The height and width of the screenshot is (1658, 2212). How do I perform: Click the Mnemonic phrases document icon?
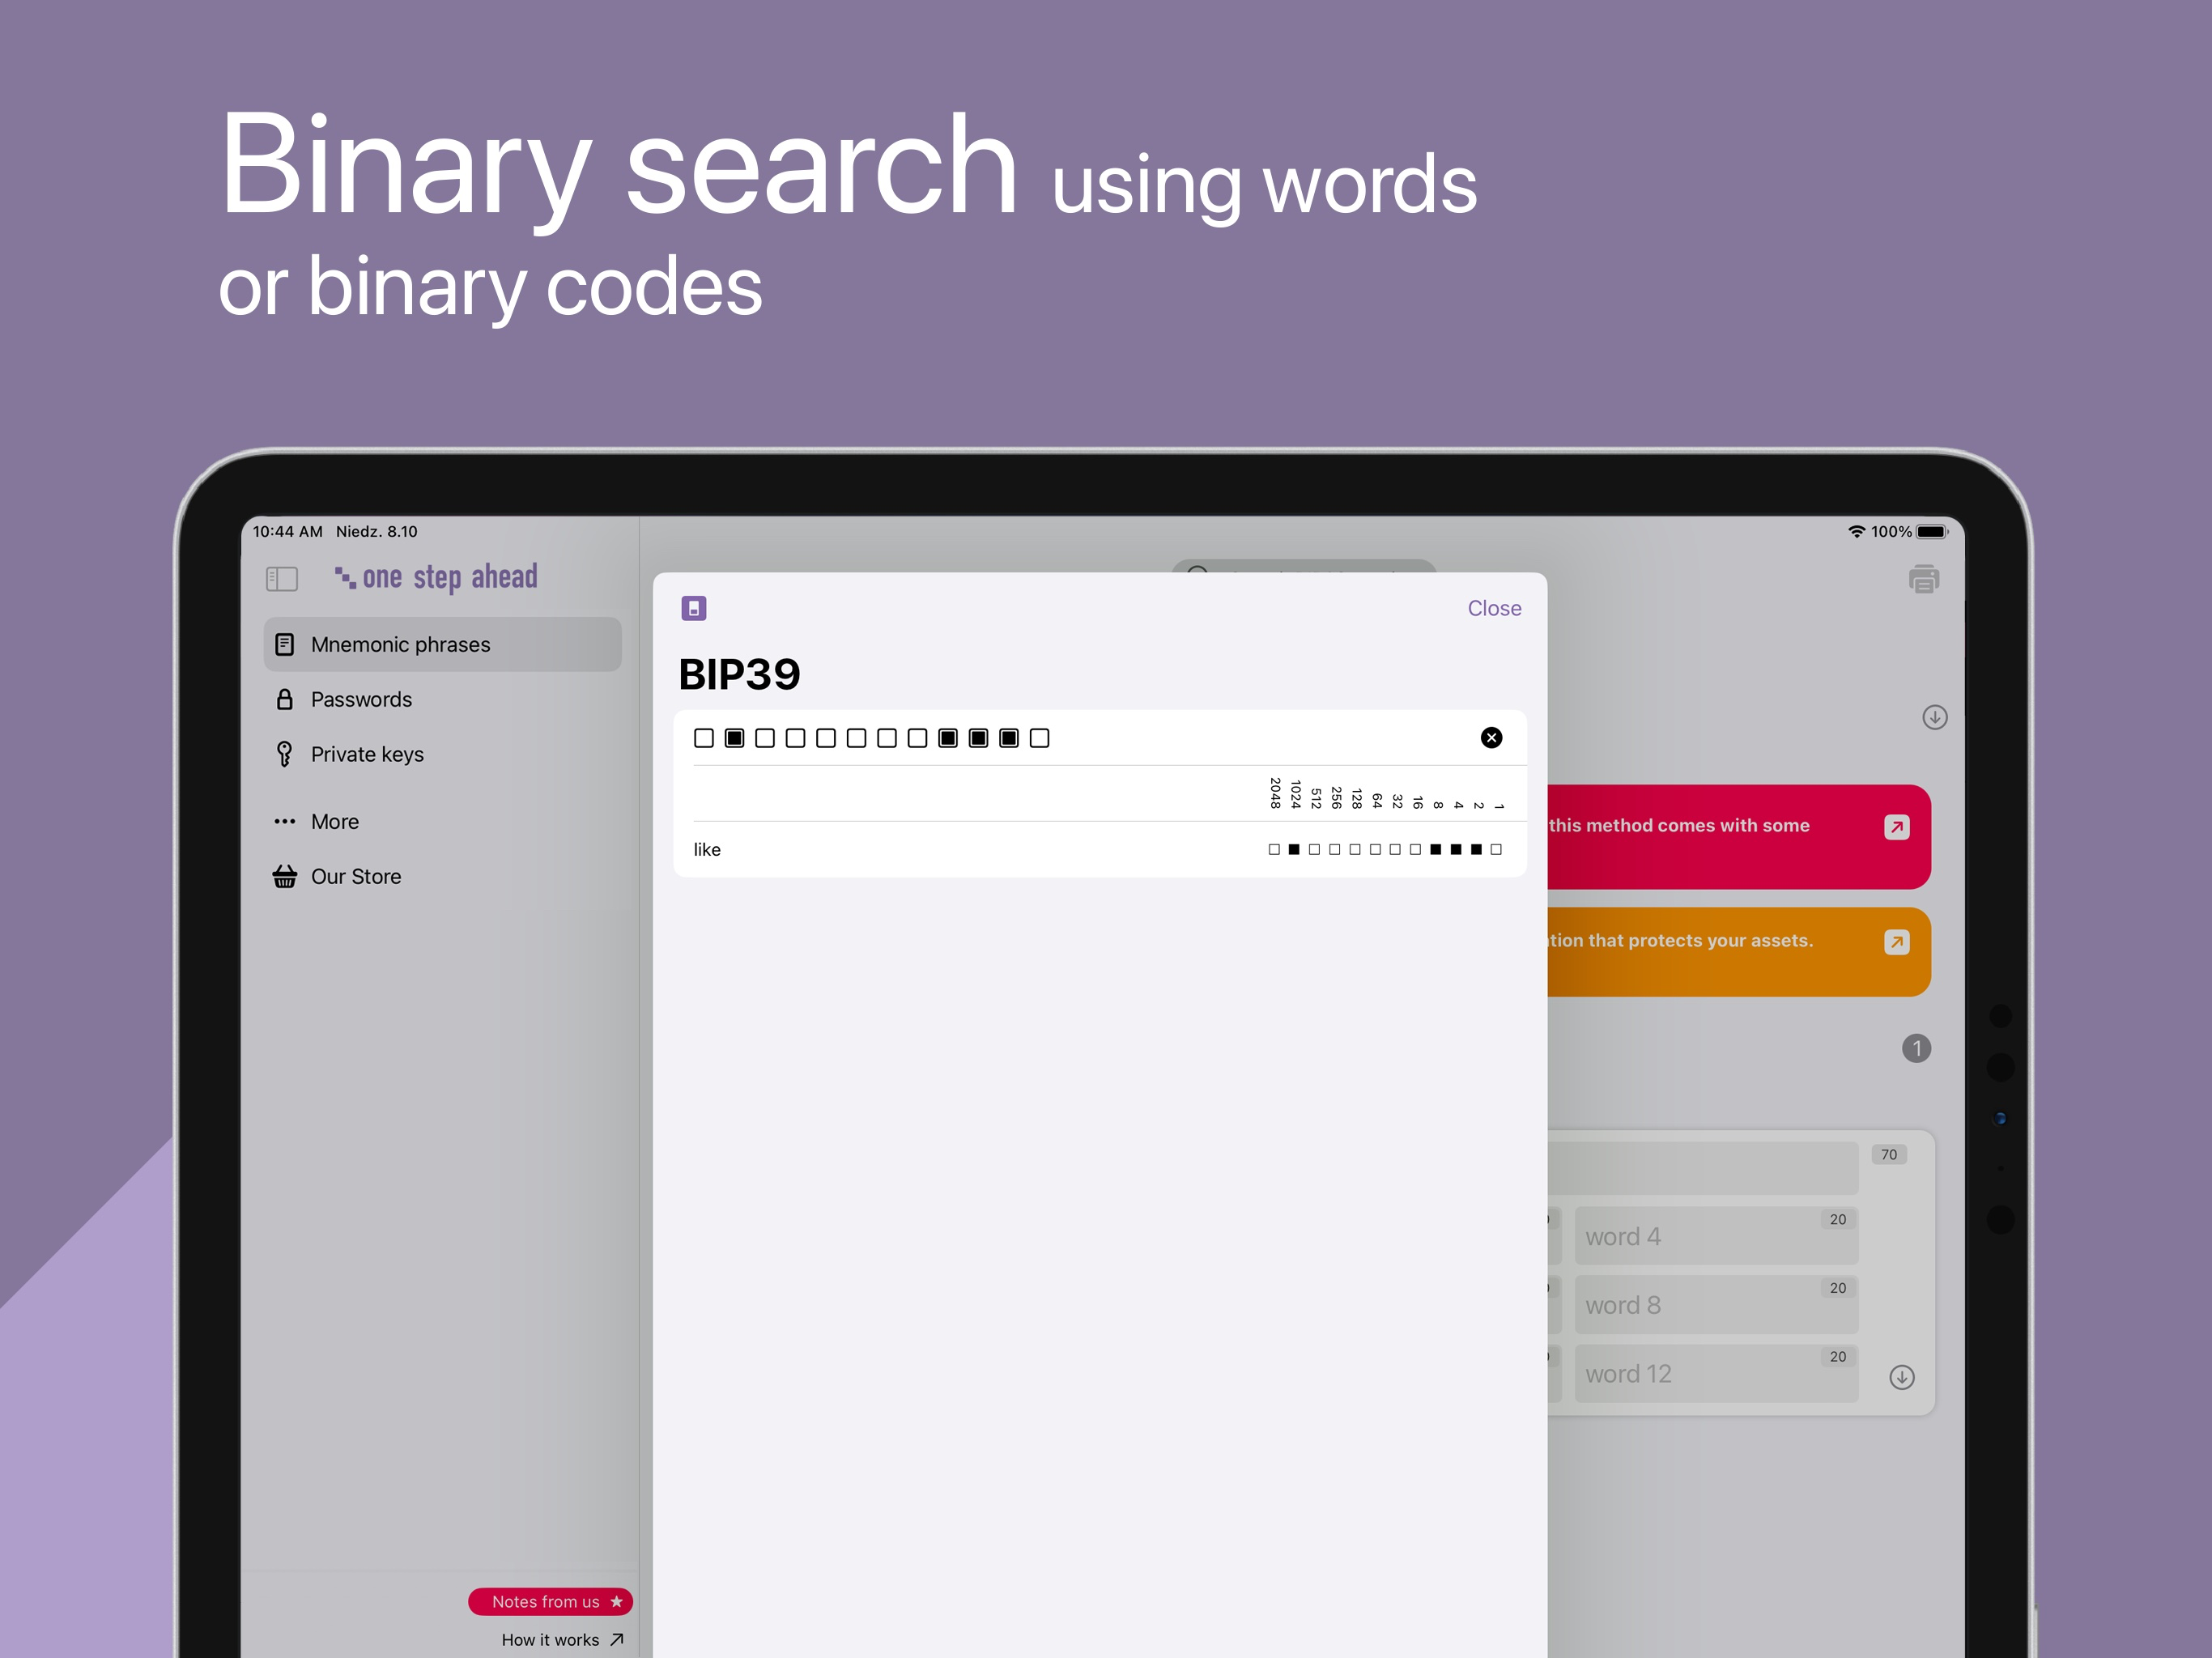pyautogui.click(x=285, y=644)
